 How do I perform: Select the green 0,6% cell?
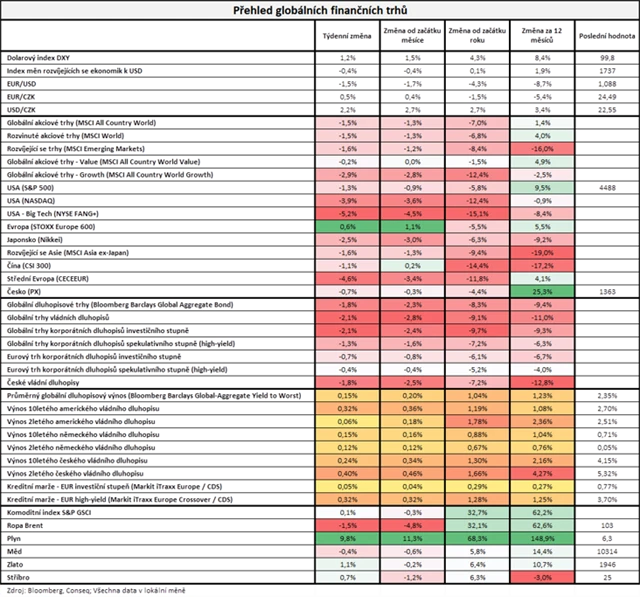click(x=345, y=227)
